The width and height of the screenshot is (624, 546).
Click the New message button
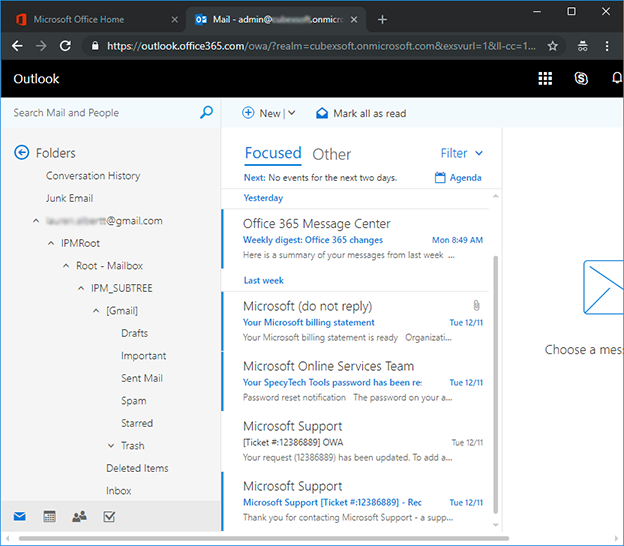click(261, 113)
